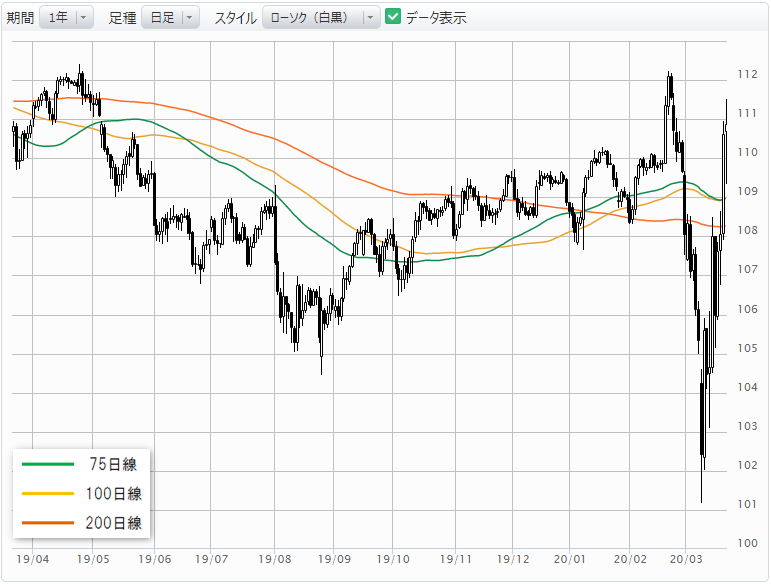The width and height of the screenshot is (771, 584).
Task: Click the 103 price axis label
Action: click(747, 426)
